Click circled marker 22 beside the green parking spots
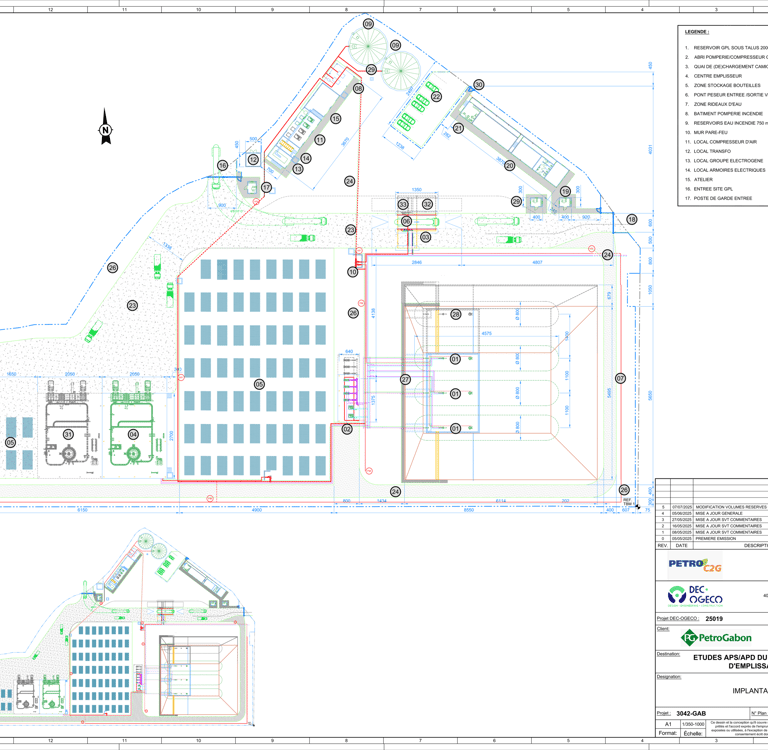Screen dimensions: 768x750 (436, 97)
